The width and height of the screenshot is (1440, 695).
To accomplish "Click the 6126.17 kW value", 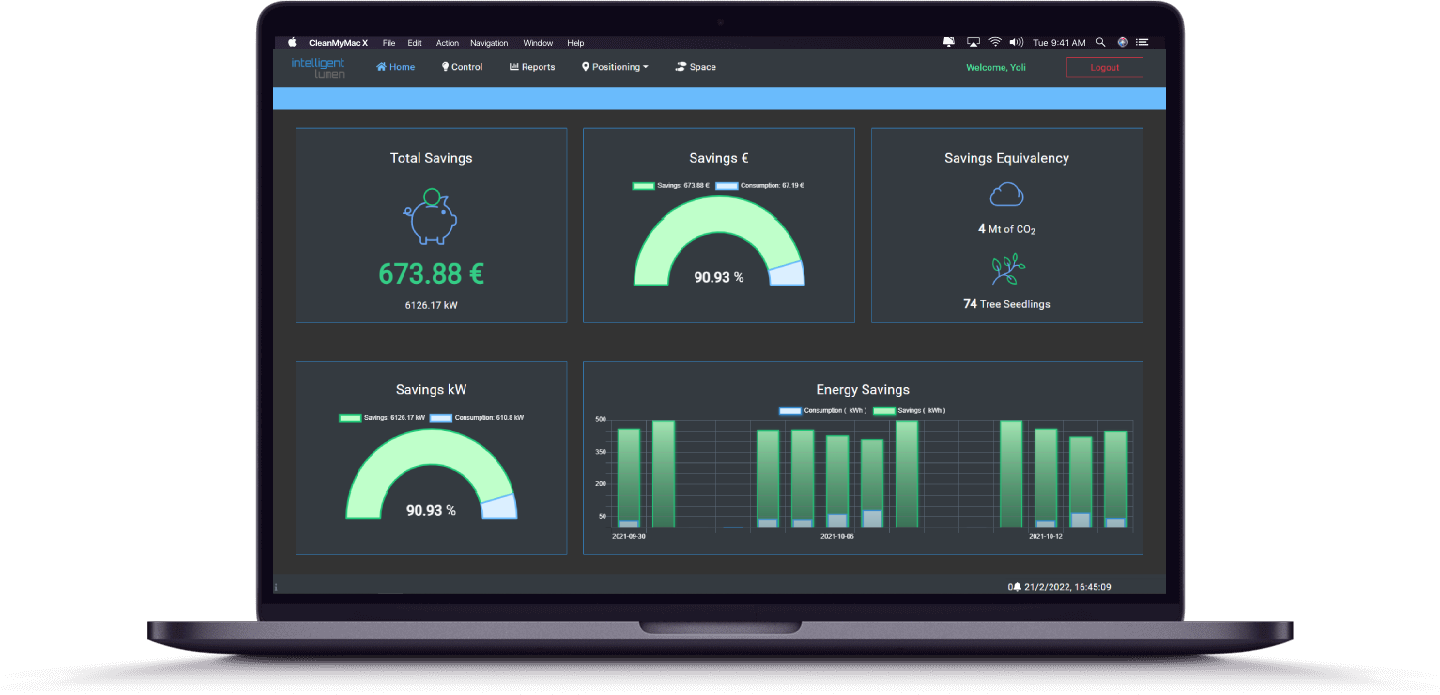I will 431,305.
